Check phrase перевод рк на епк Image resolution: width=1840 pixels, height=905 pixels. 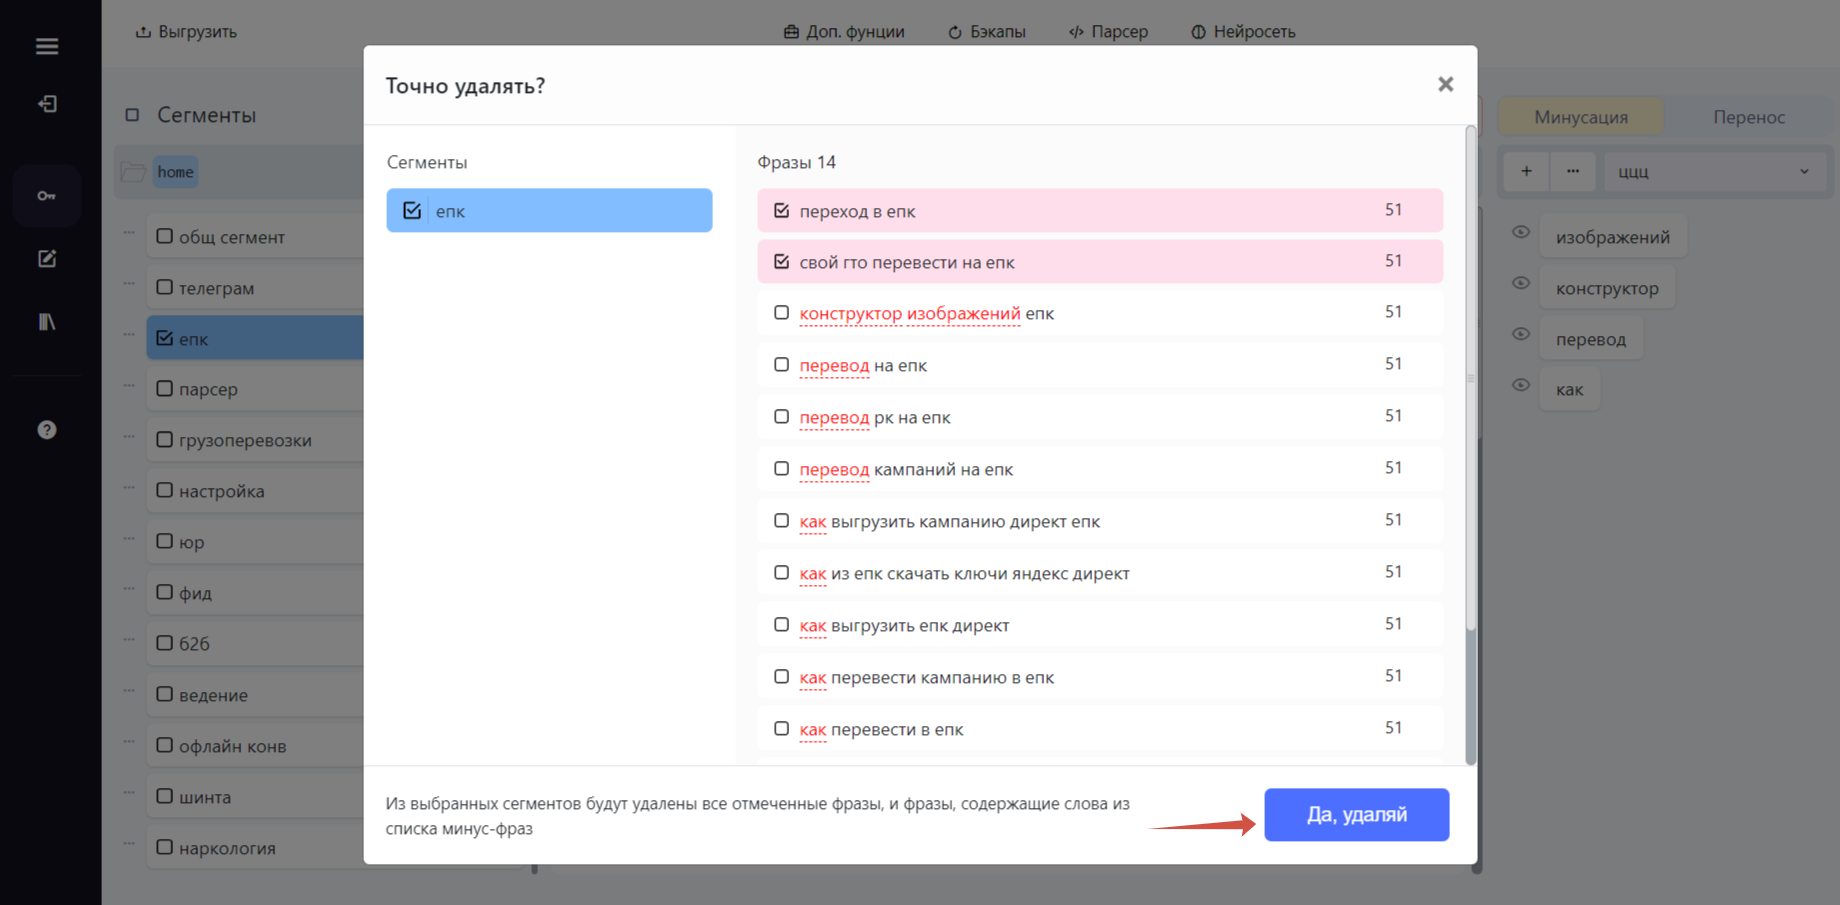(782, 417)
